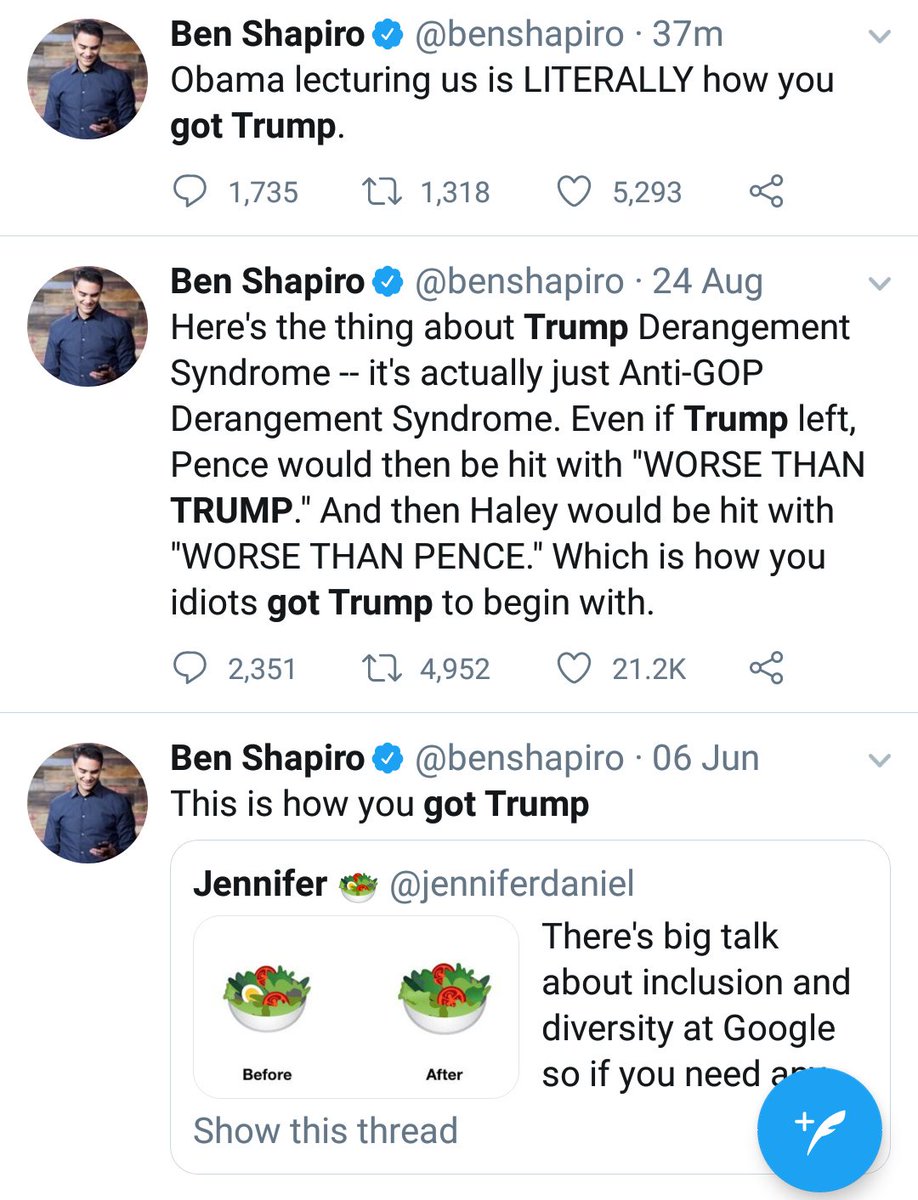Open the quoted Jennifer tweet card
Screen dimensions: 918x1200
(x=530, y=1006)
